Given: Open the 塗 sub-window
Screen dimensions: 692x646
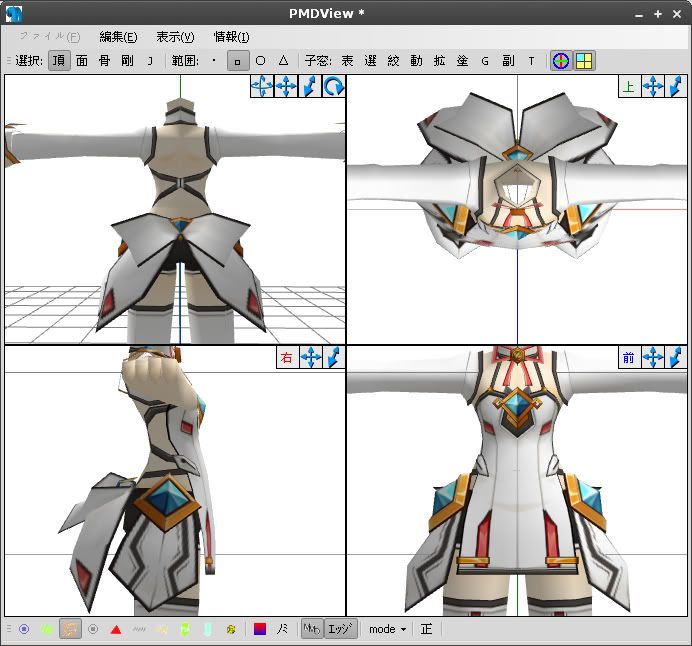Looking at the screenshot, I should pyautogui.click(x=462, y=61).
